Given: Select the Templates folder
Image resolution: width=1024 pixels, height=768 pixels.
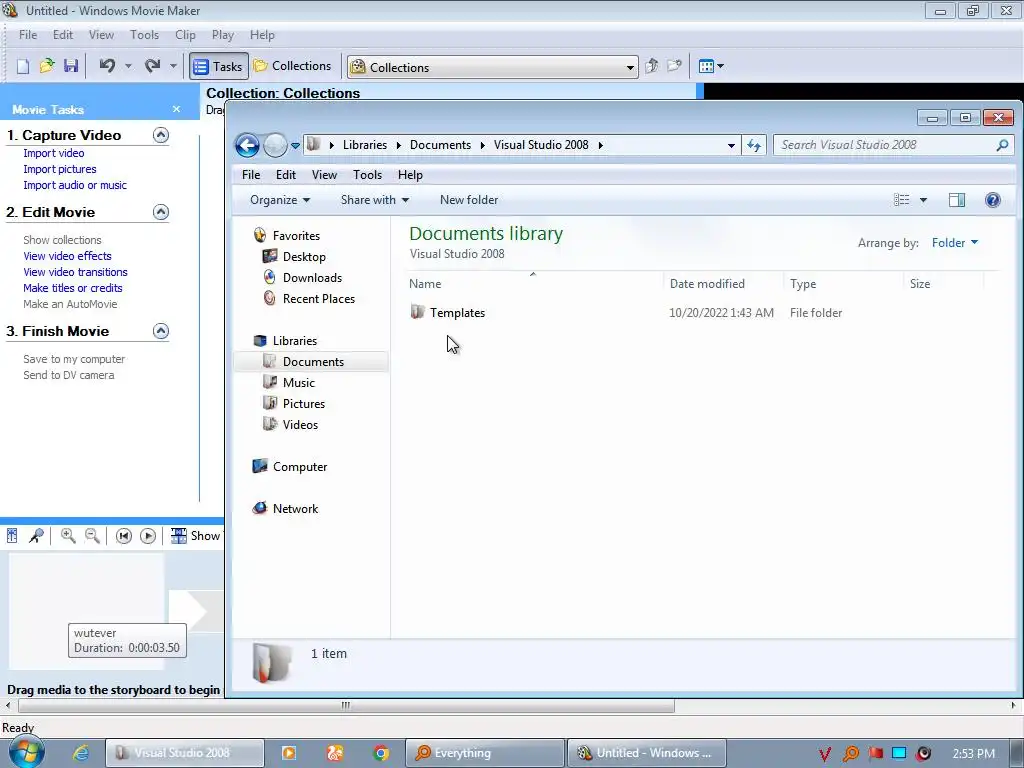Looking at the screenshot, I should point(457,313).
